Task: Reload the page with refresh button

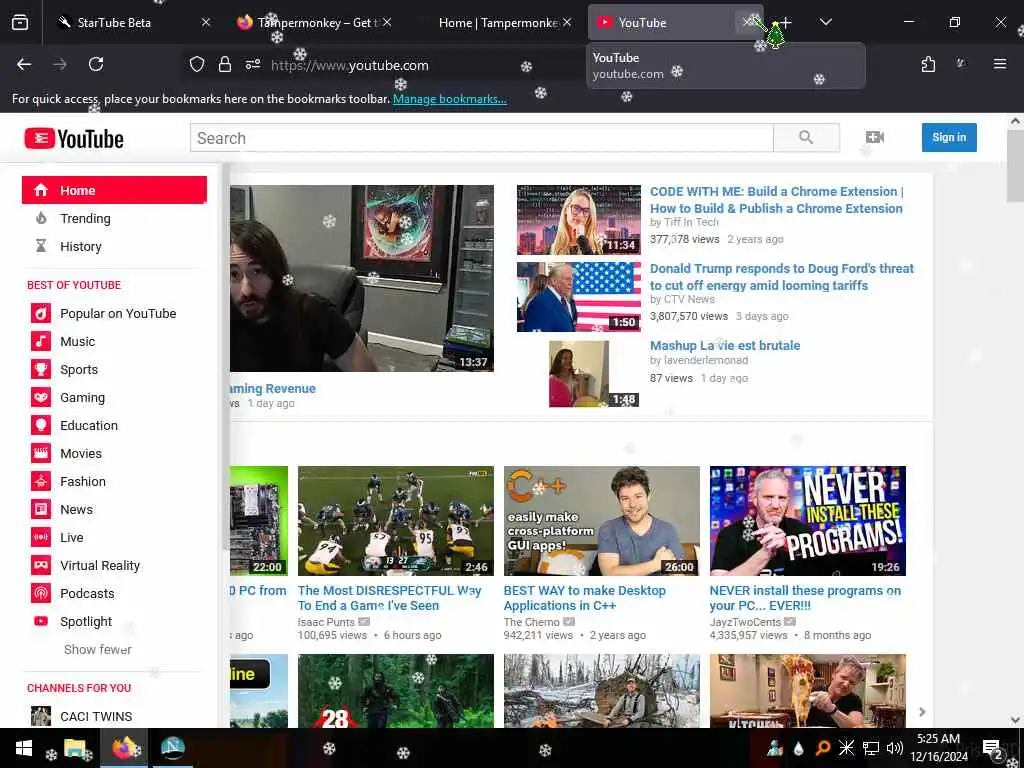Action: [x=96, y=64]
